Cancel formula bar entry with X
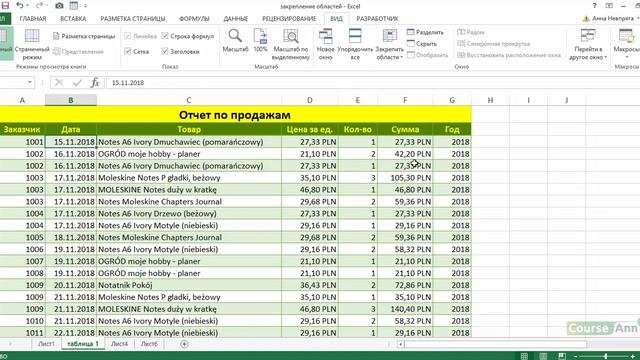Viewport: 640px width, 360px height. point(59,82)
